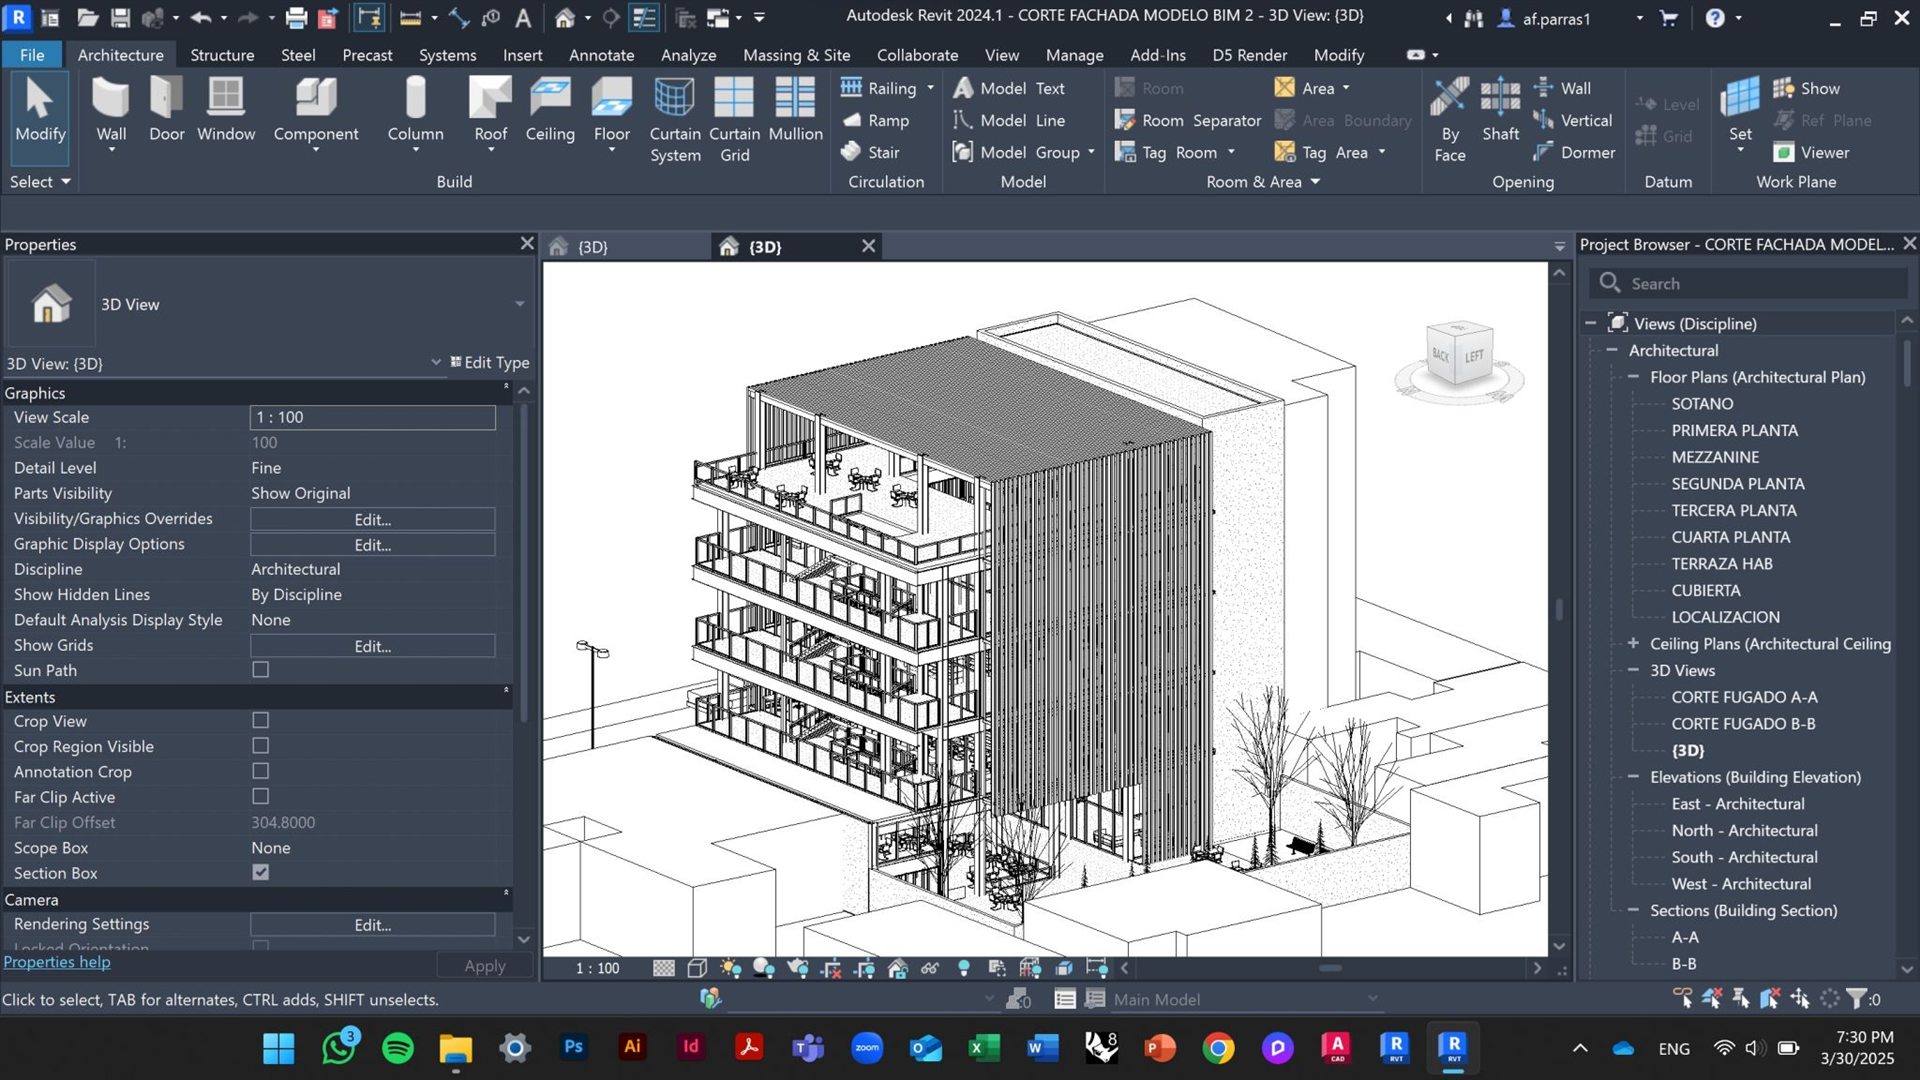Activate the Mullion tool
1920x1080 pixels.
click(x=795, y=110)
